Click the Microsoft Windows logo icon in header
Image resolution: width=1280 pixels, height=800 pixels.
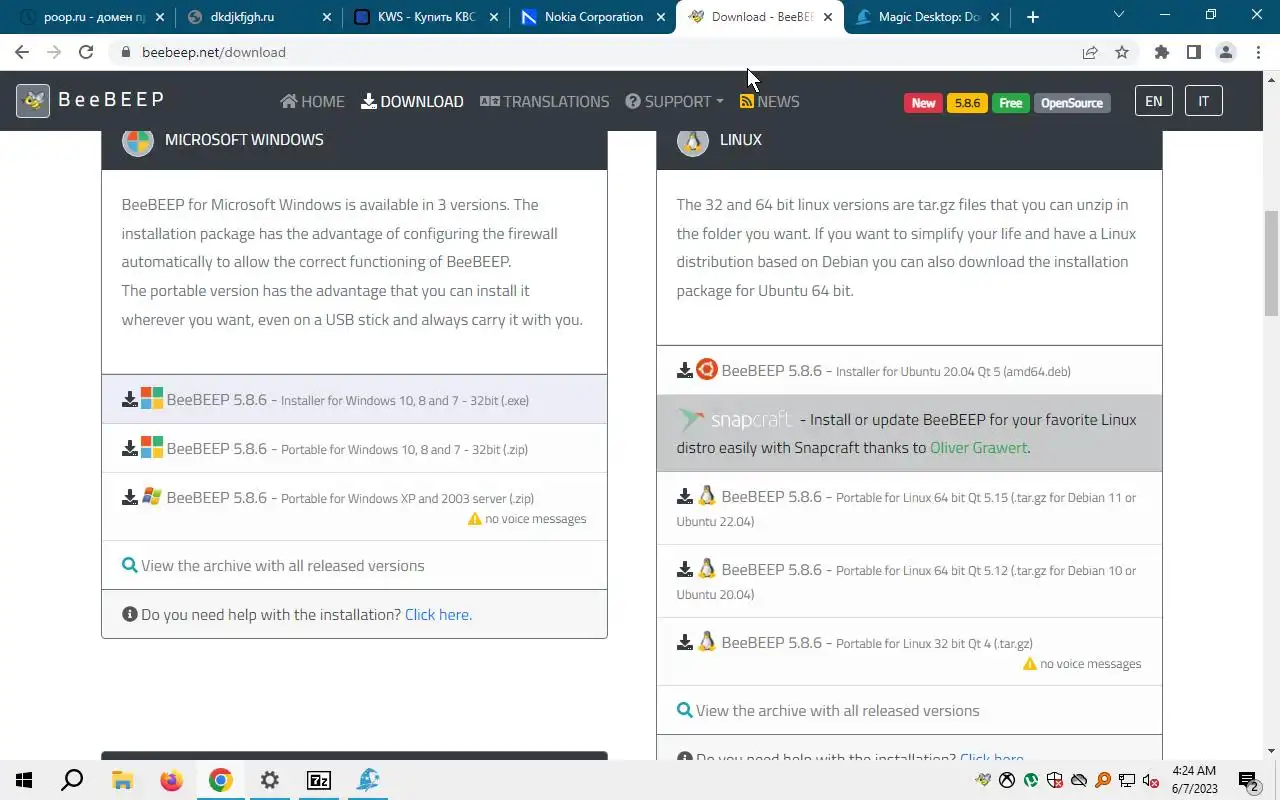[x=138, y=140]
